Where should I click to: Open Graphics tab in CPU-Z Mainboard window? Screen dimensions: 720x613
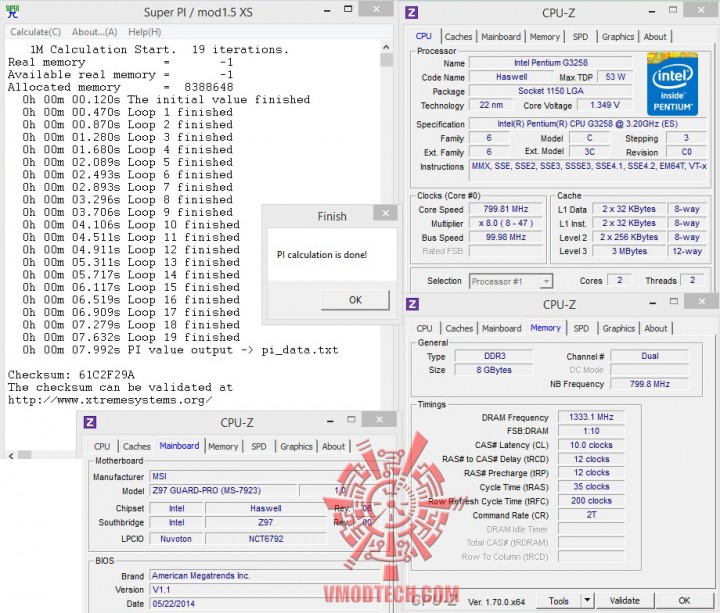tap(296, 446)
